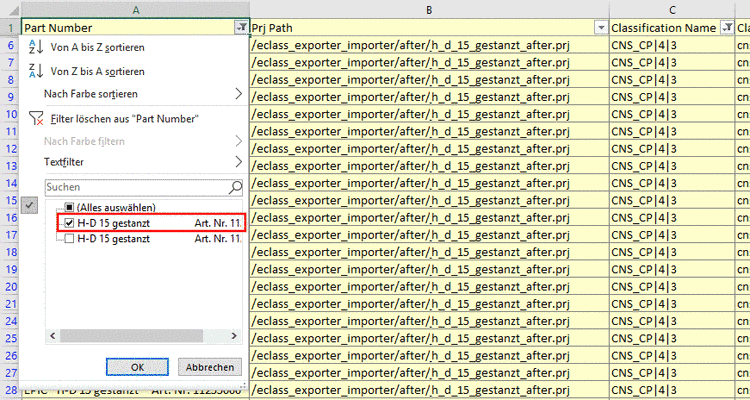Toggle the "(Alles auswählen)" checkbox
The width and height of the screenshot is (750, 400).
click(70, 205)
